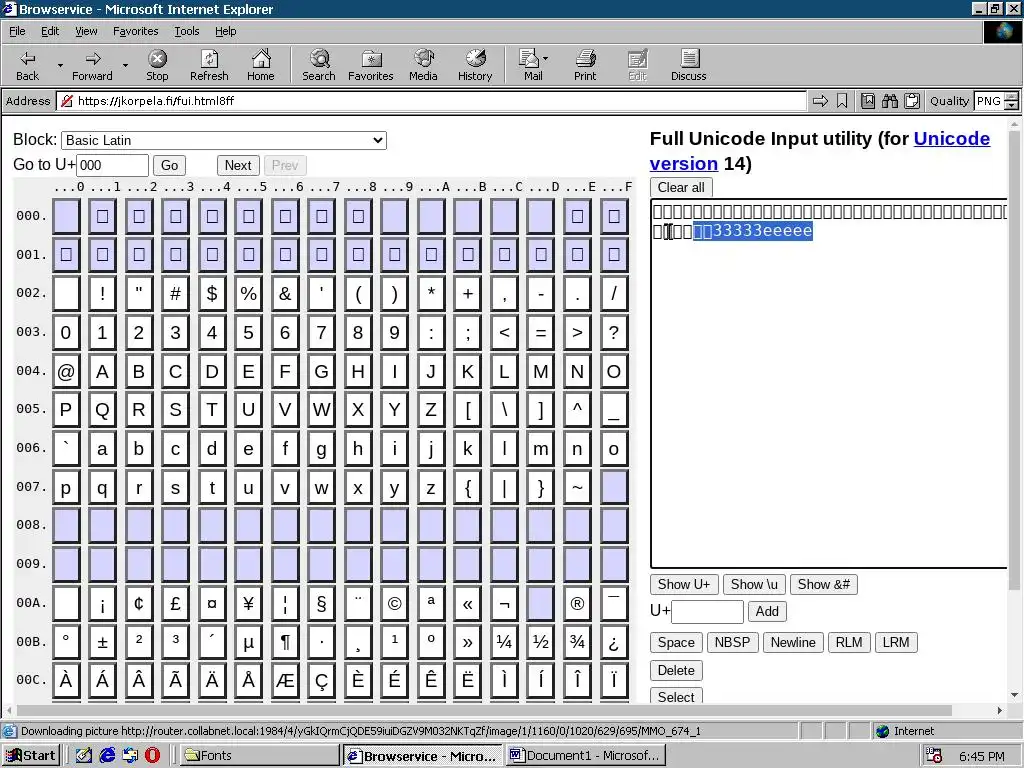Launch Internet Explorer from quick launch
The height and width of the screenshot is (768, 1024).
point(107,756)
